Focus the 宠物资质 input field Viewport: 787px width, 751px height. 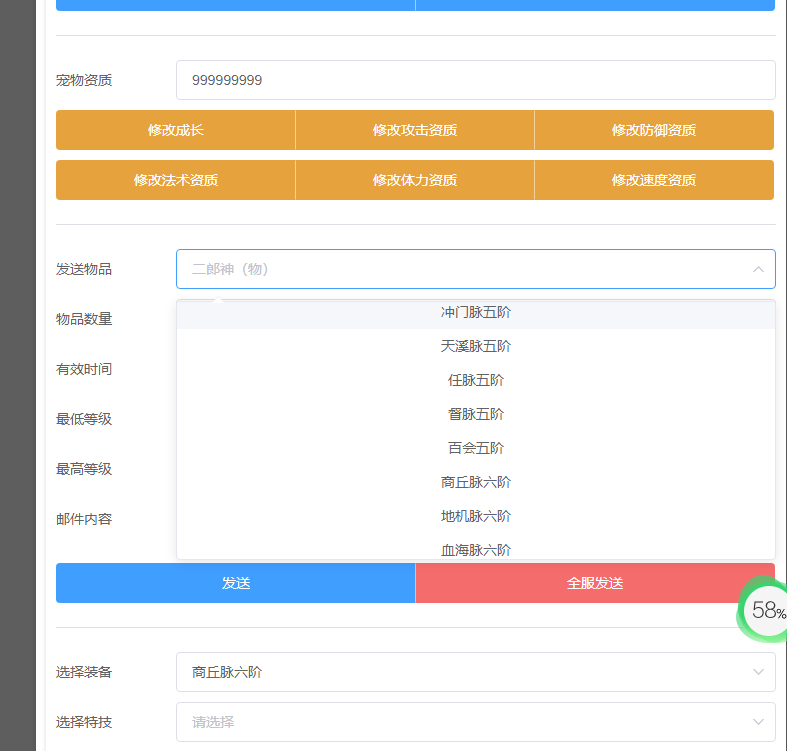click(475, 80)
